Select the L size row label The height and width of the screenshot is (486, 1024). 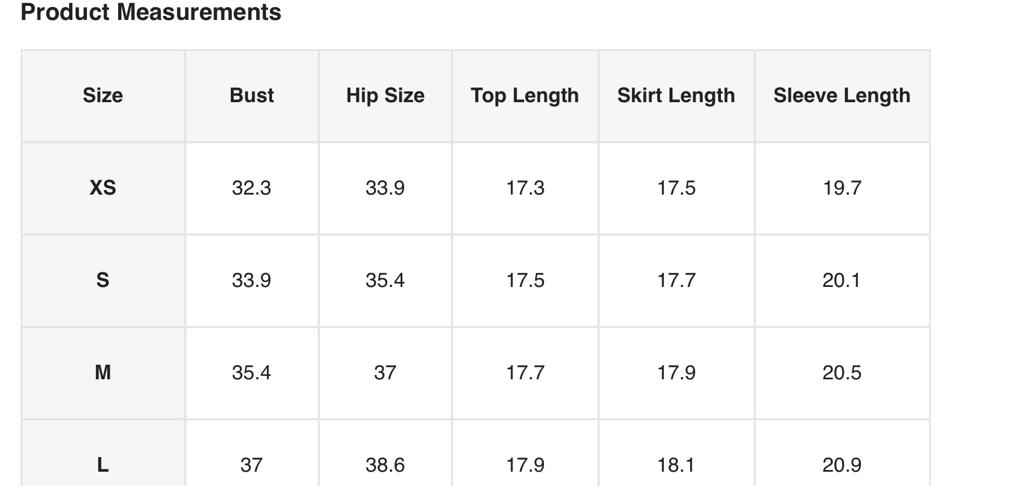click(103, 465)
